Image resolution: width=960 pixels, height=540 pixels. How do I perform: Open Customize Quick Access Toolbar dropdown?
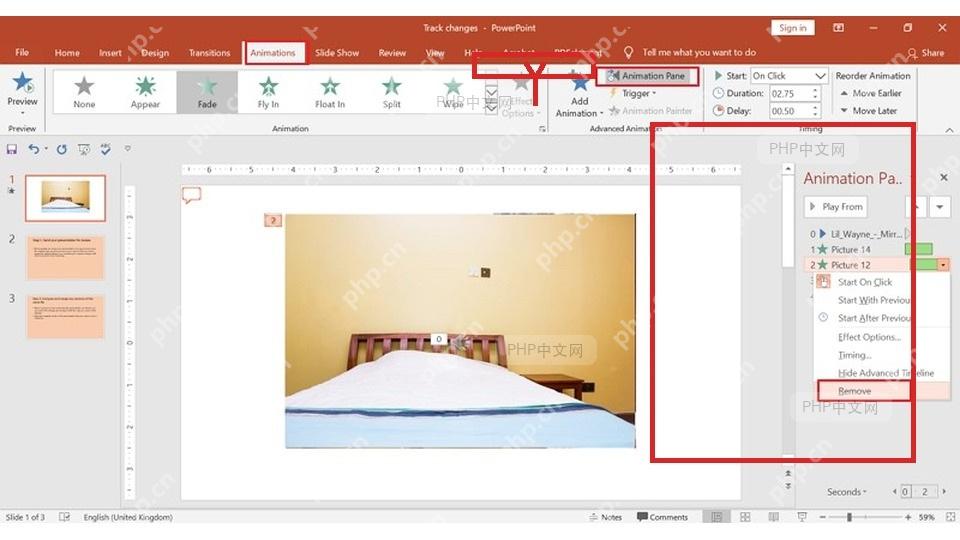(127, 149)
